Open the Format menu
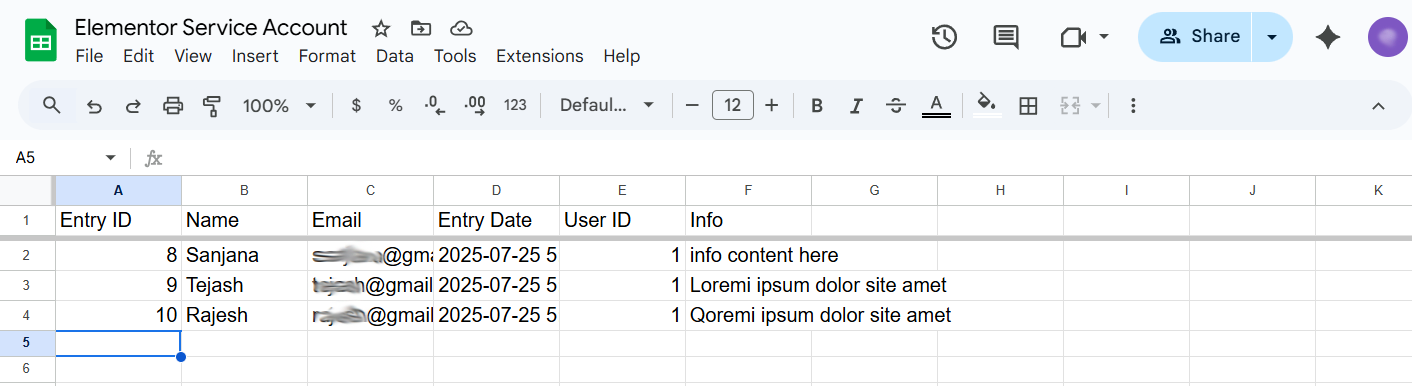The image size is (1412, 386). click(x=327, y=56)
